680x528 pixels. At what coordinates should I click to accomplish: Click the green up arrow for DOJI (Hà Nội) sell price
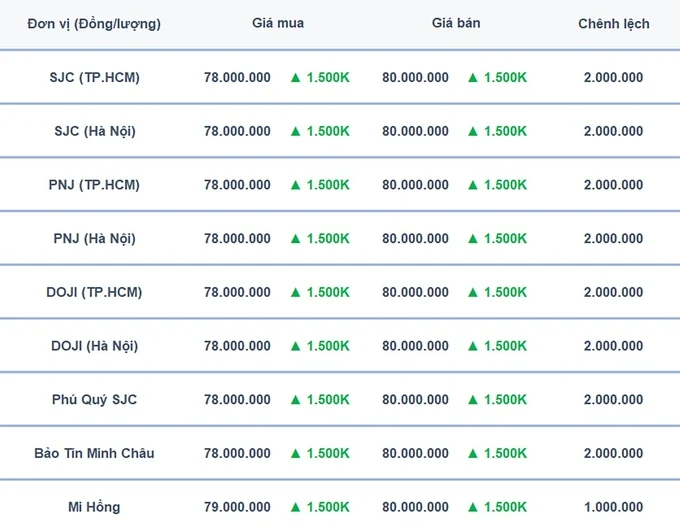click(473, 346)
